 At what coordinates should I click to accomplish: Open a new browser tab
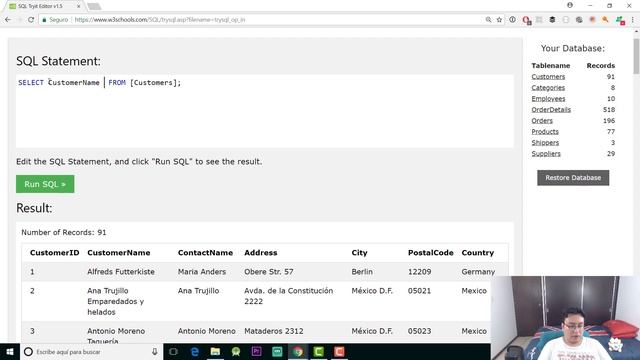(x=94, y=6)
